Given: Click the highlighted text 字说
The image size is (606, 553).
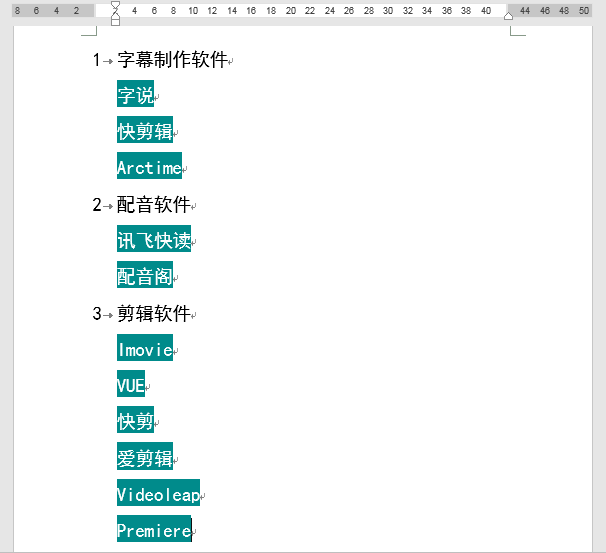Looking at the screenshot, I should click(x=135, y=94).
